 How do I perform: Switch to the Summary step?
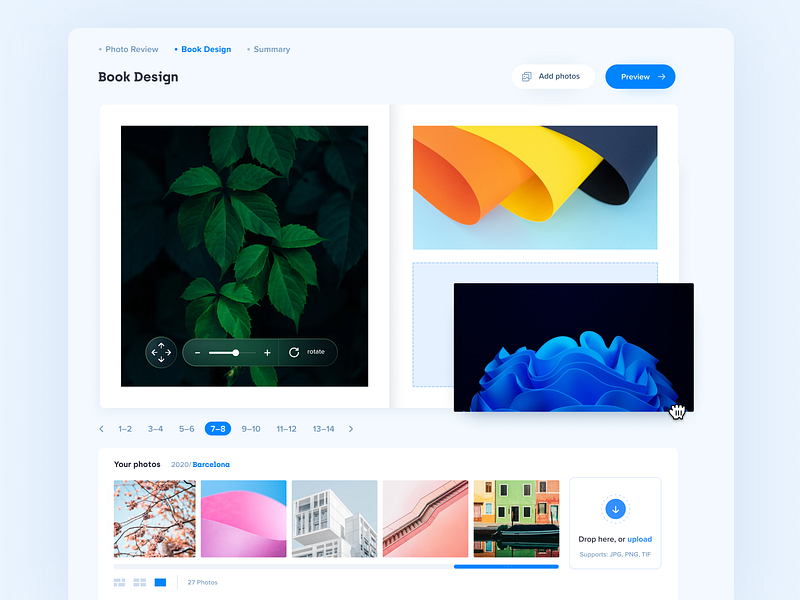271,49
